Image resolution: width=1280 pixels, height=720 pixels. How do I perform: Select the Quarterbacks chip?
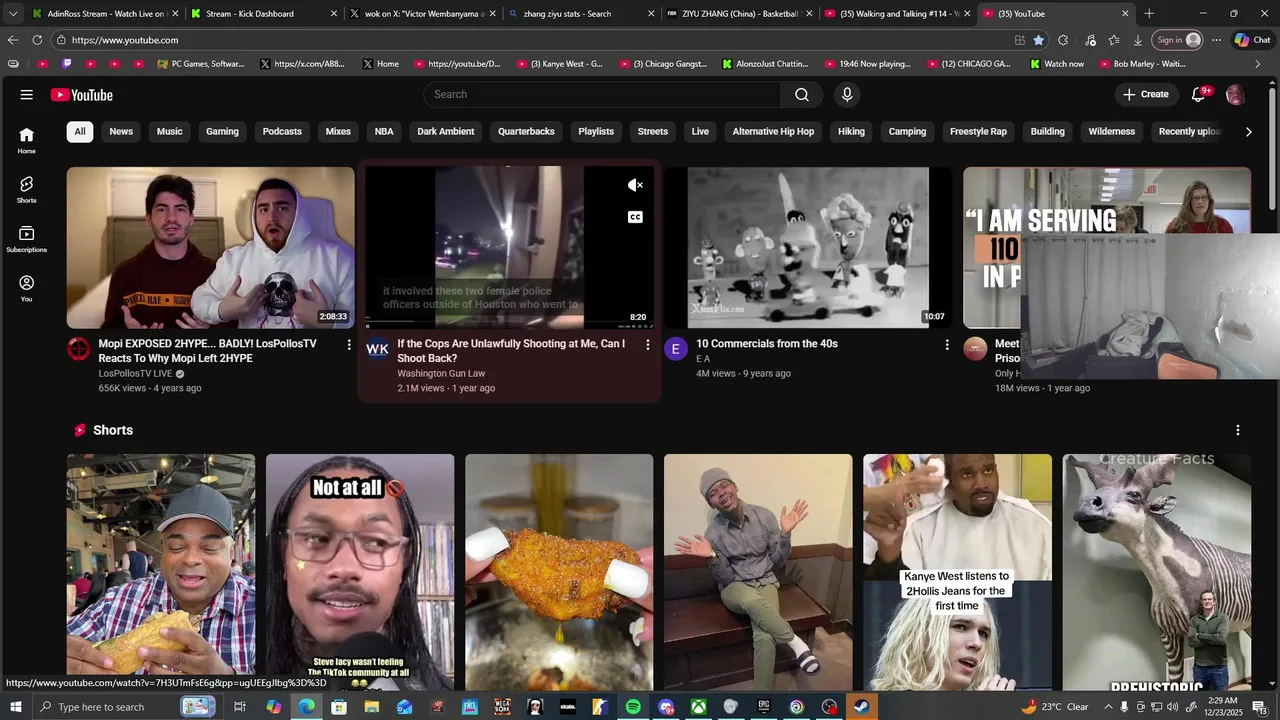[526, 132]
